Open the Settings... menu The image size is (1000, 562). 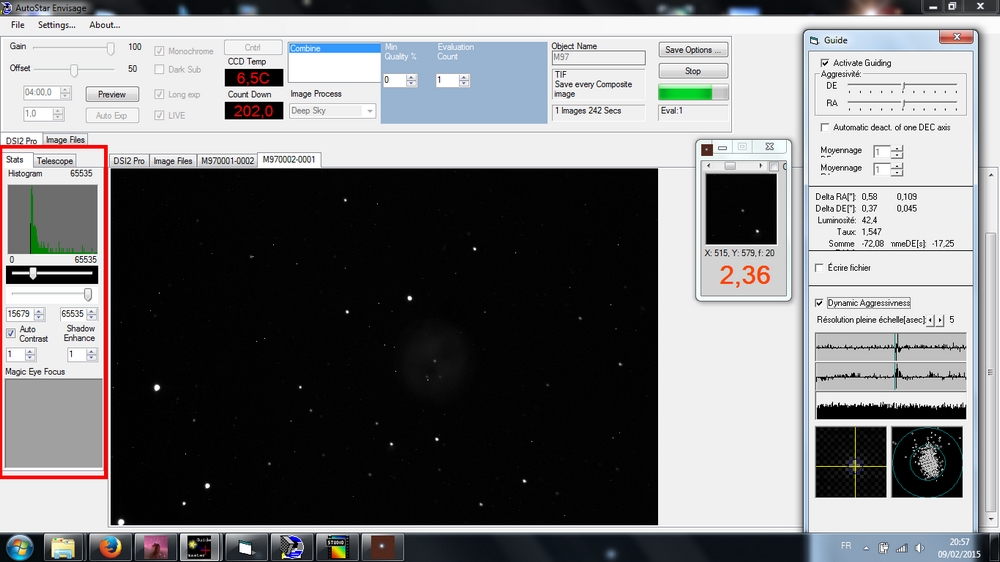tap(56, 25)
